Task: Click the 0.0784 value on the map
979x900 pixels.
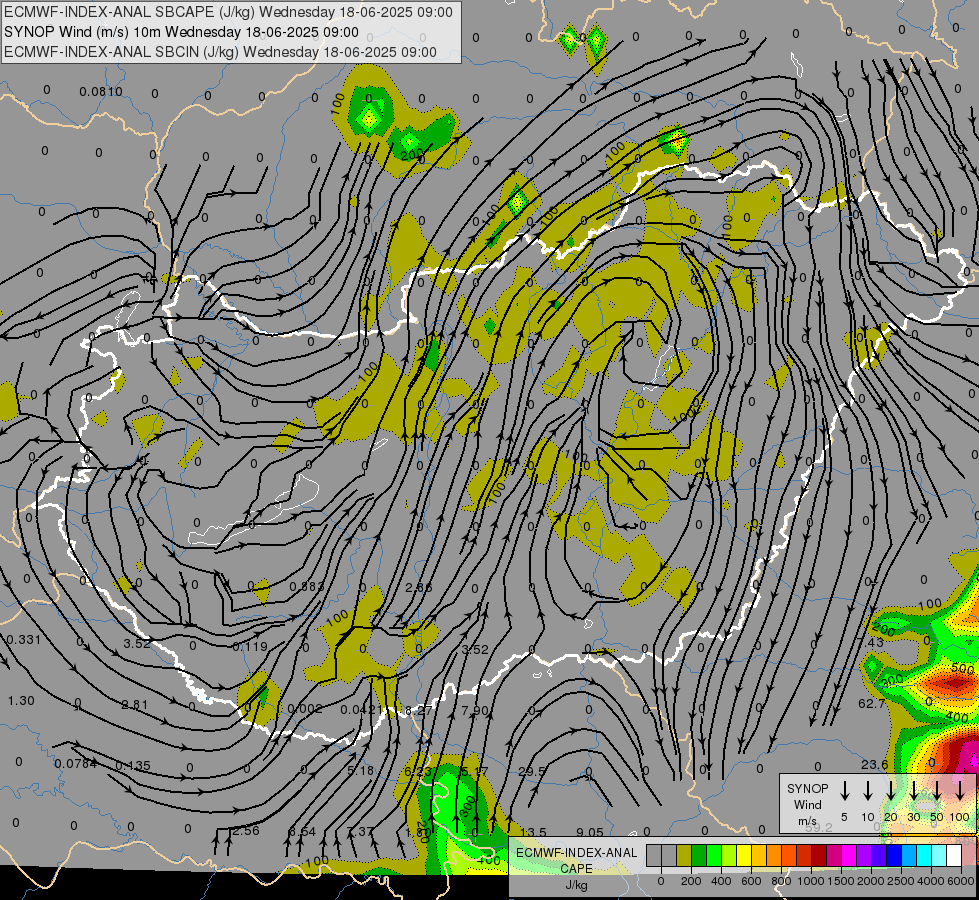Action: pos(76,764)
